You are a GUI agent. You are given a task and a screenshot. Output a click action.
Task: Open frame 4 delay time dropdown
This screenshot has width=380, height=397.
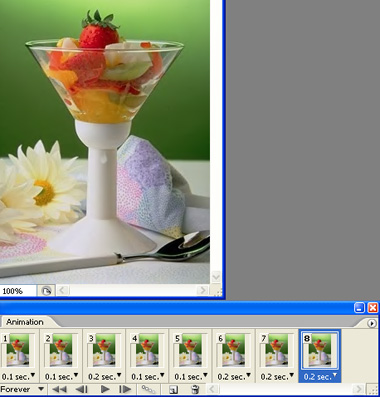coord(147,377)
